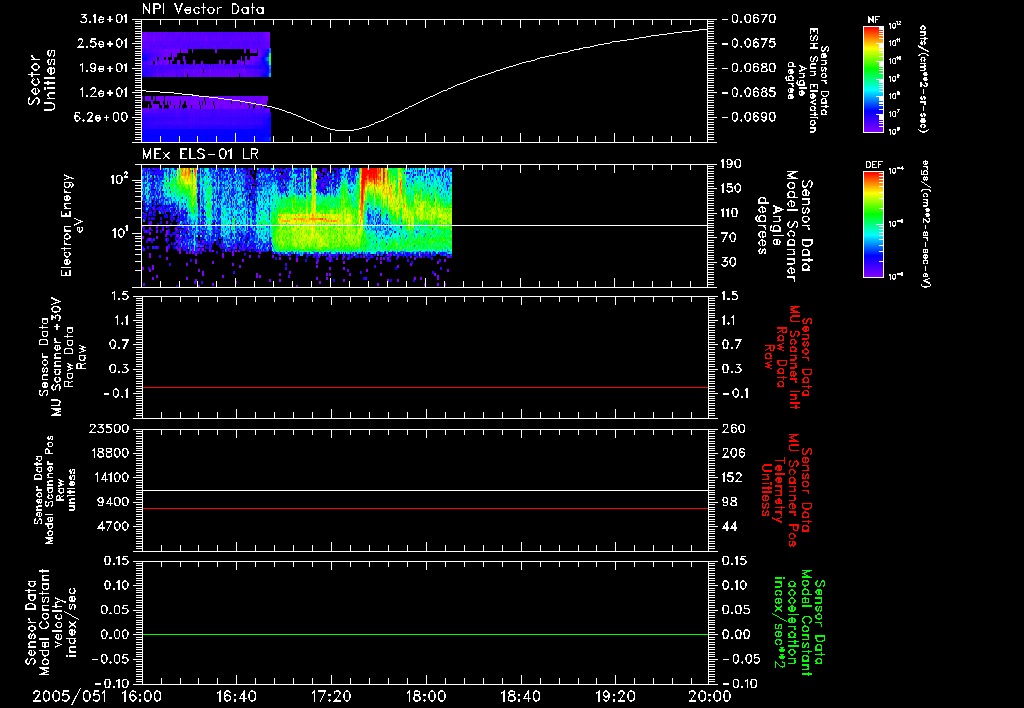
Task: Click the 10¹ electron energy tick label
Action: click(x=121, y=233)
